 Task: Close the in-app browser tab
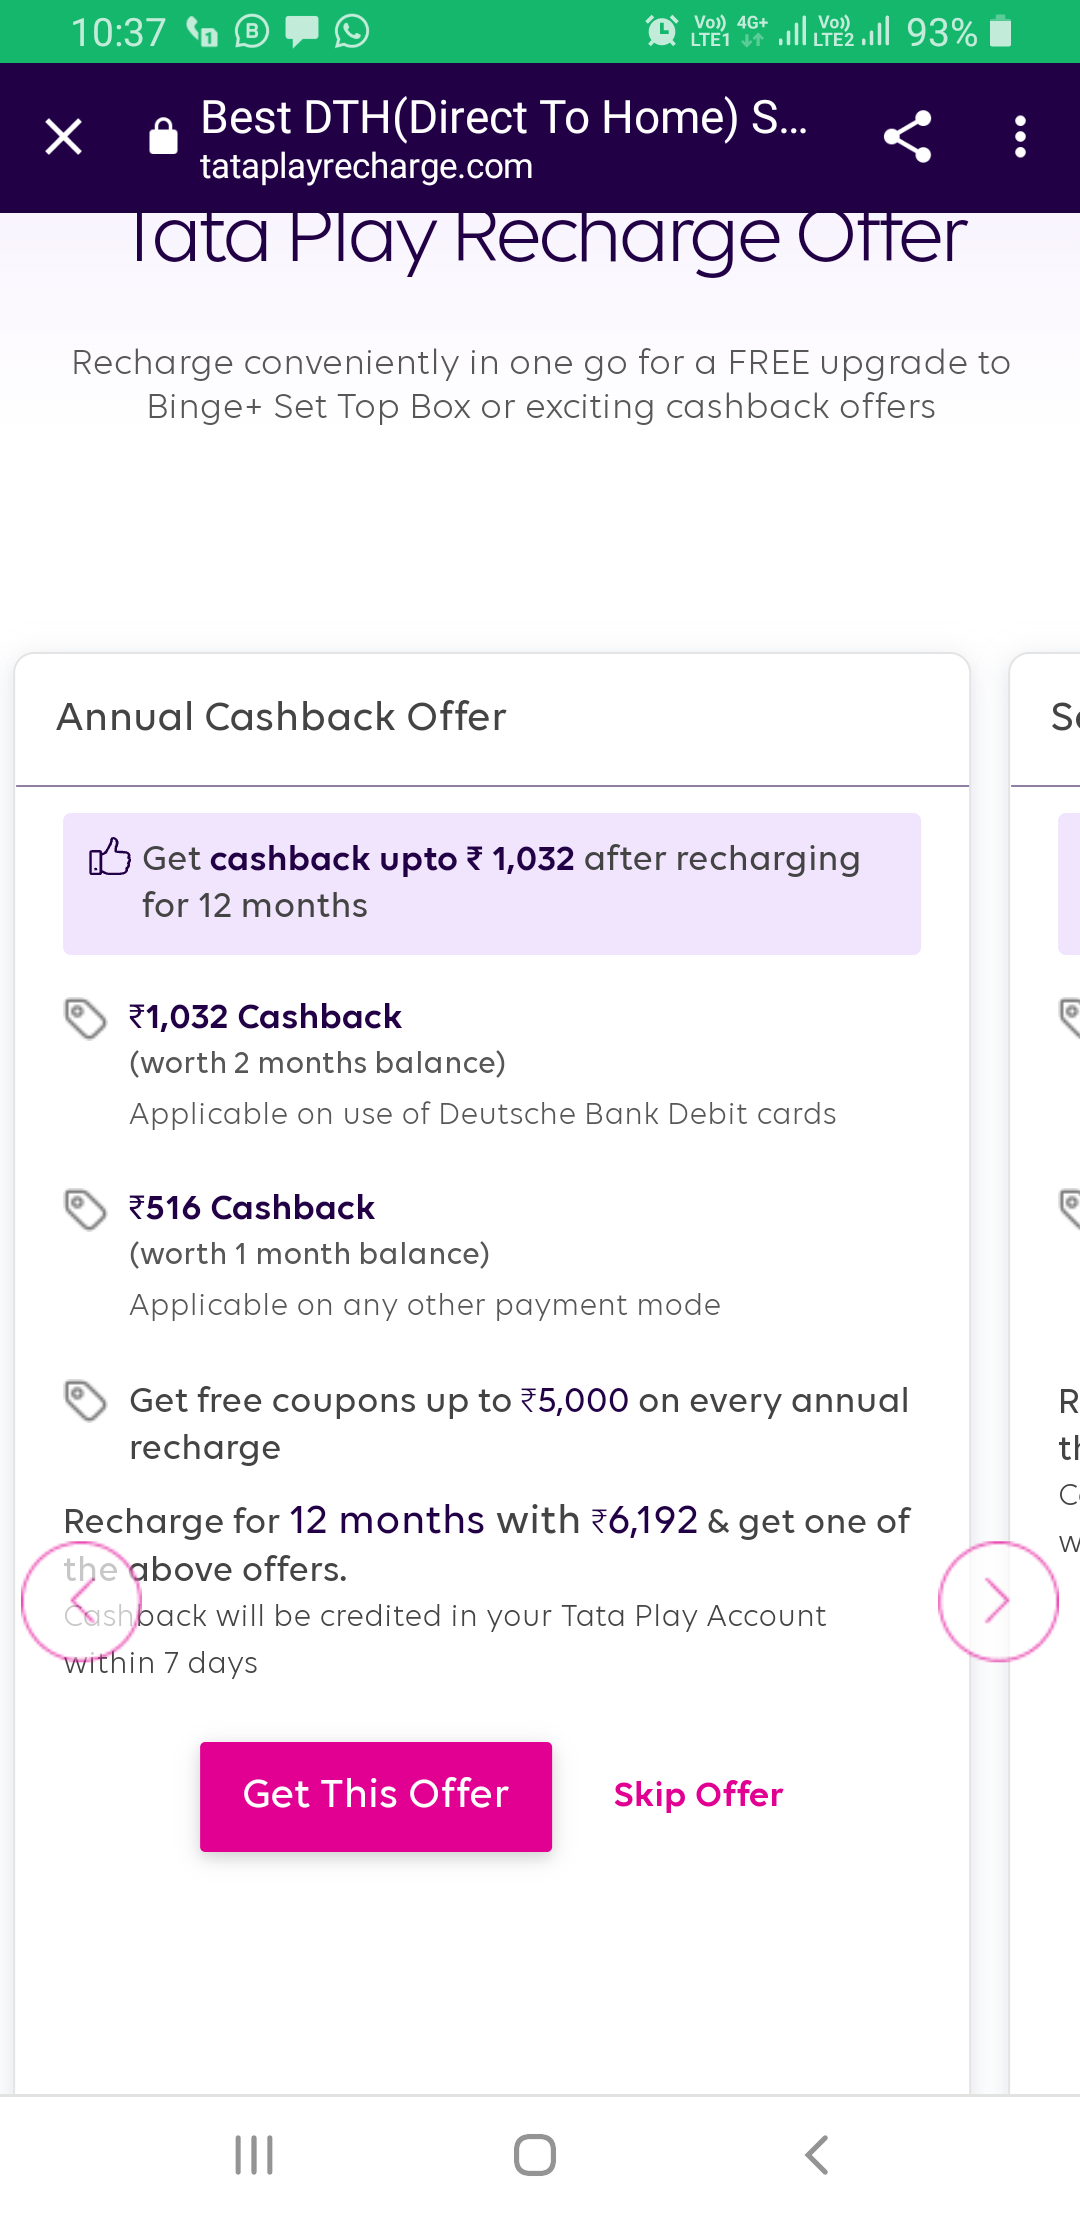(64, 137)
